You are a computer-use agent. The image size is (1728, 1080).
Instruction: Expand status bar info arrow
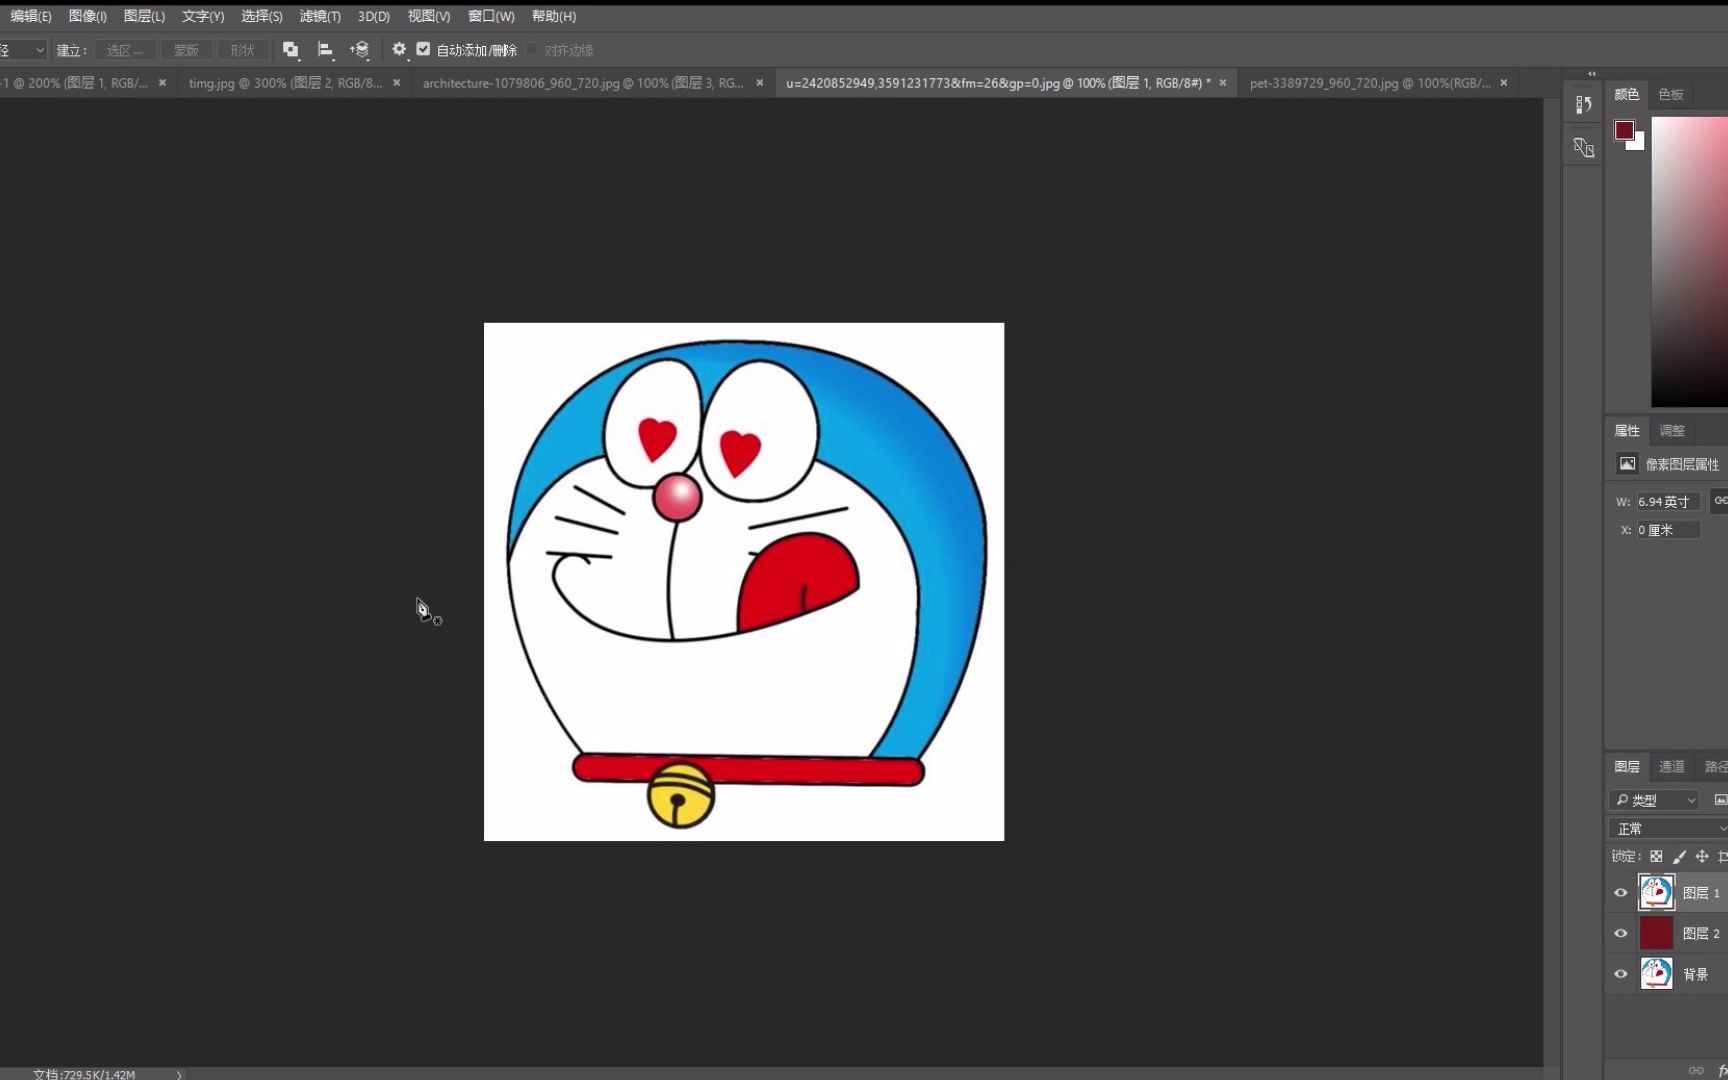179,1075
